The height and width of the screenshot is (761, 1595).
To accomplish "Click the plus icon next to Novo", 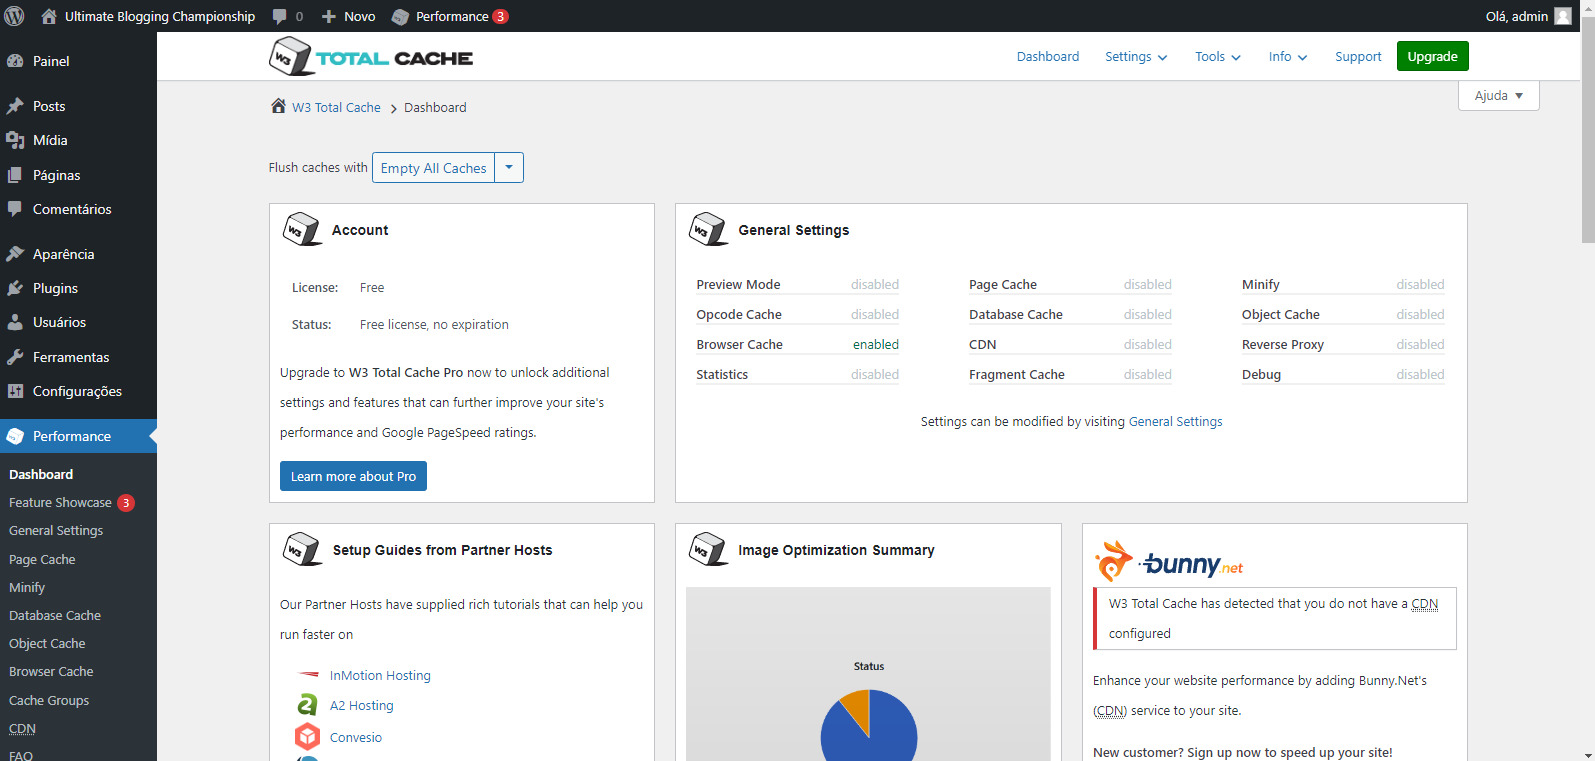I will (328, 16).
